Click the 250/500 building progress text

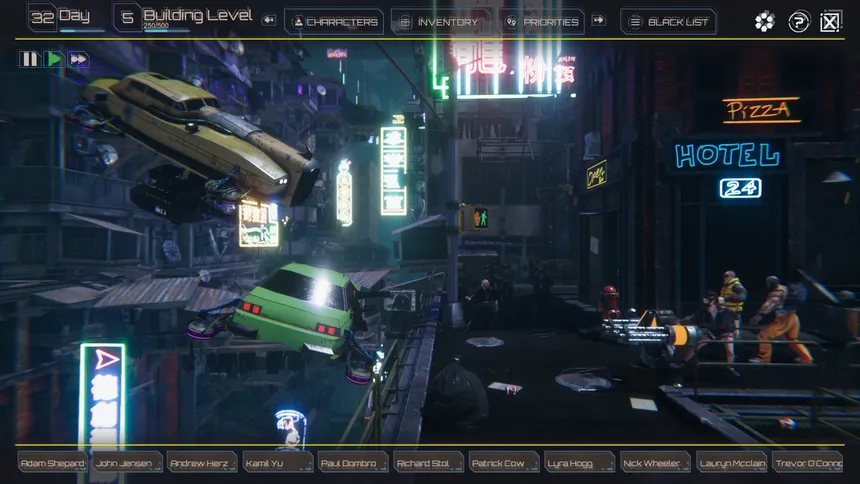pos(156,26)
